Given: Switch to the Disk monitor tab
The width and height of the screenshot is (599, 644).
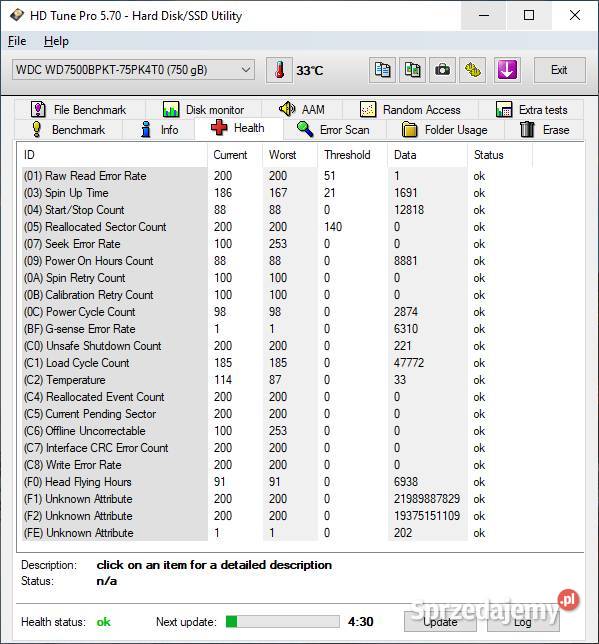Looking at the screenshot, I should (203, 110).
